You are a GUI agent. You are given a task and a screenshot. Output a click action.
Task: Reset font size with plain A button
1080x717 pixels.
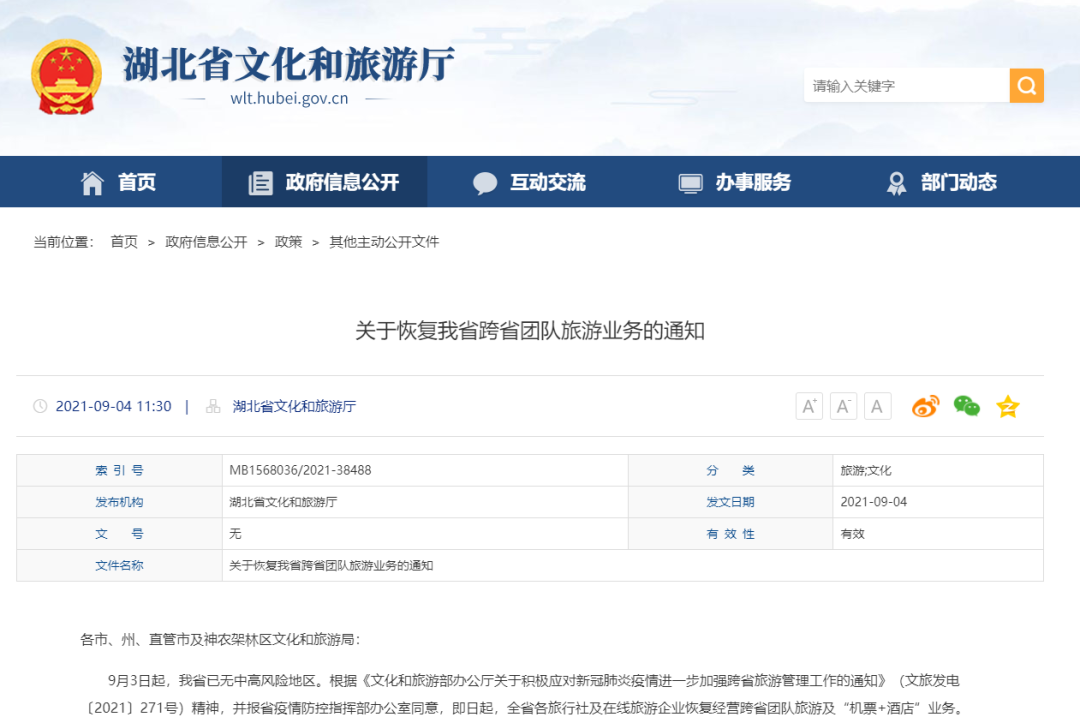[x=877, y=406]
